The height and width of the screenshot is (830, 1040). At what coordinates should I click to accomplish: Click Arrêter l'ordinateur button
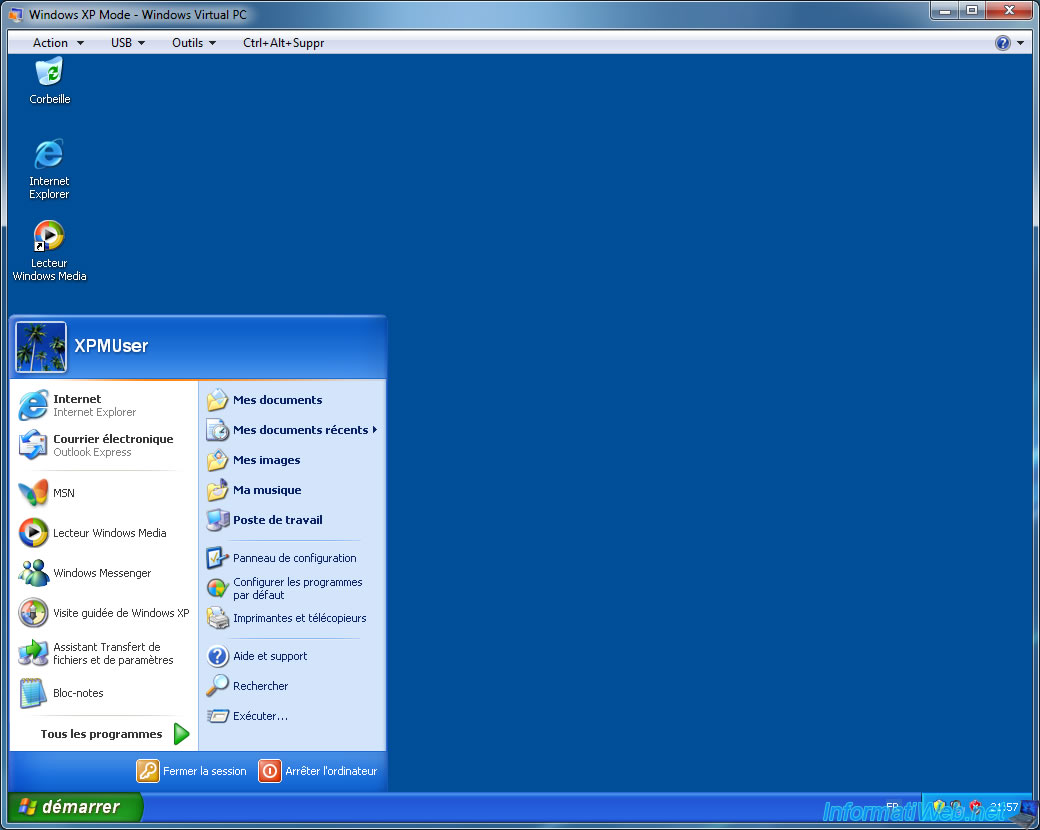click(x=318, y=771)
